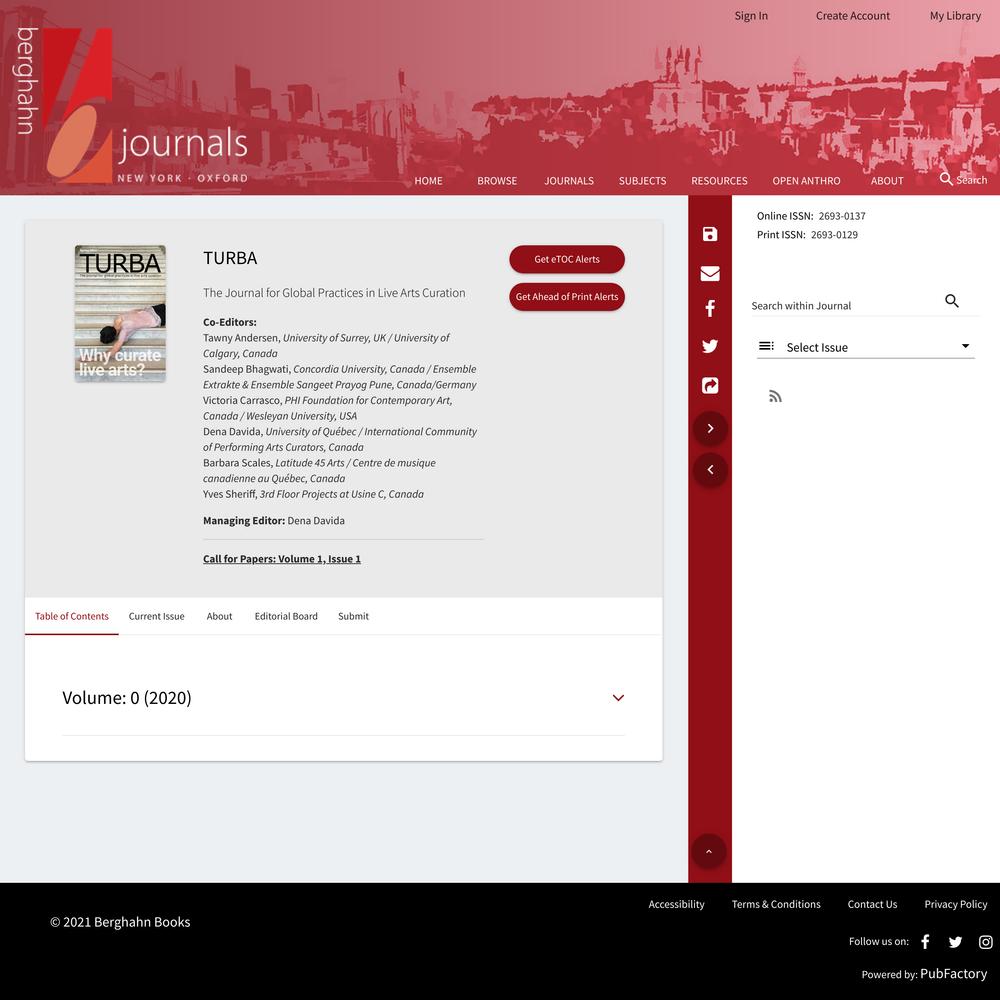Click PubFactory link in footer
Viewport: 1000px width, 1000px height.
tap(953, 974)
